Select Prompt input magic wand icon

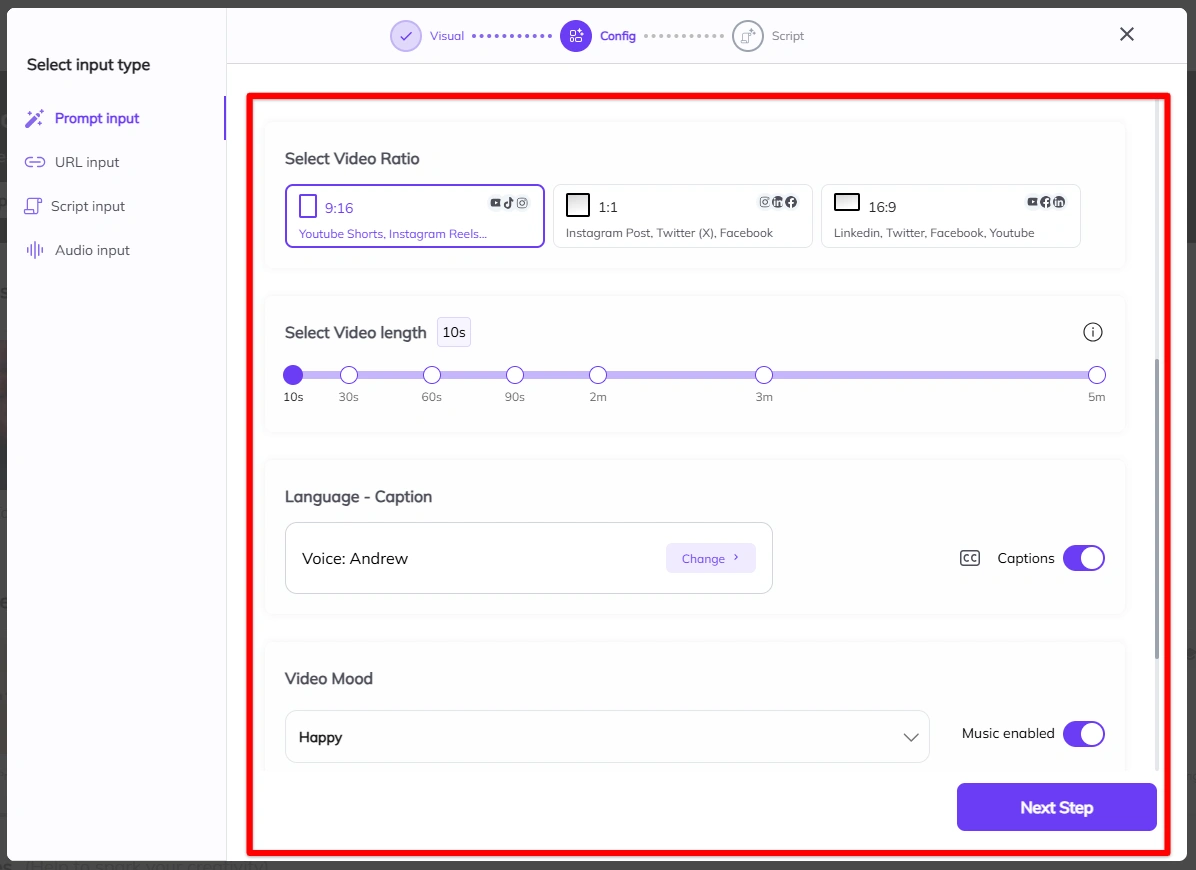tap(34, 118)
